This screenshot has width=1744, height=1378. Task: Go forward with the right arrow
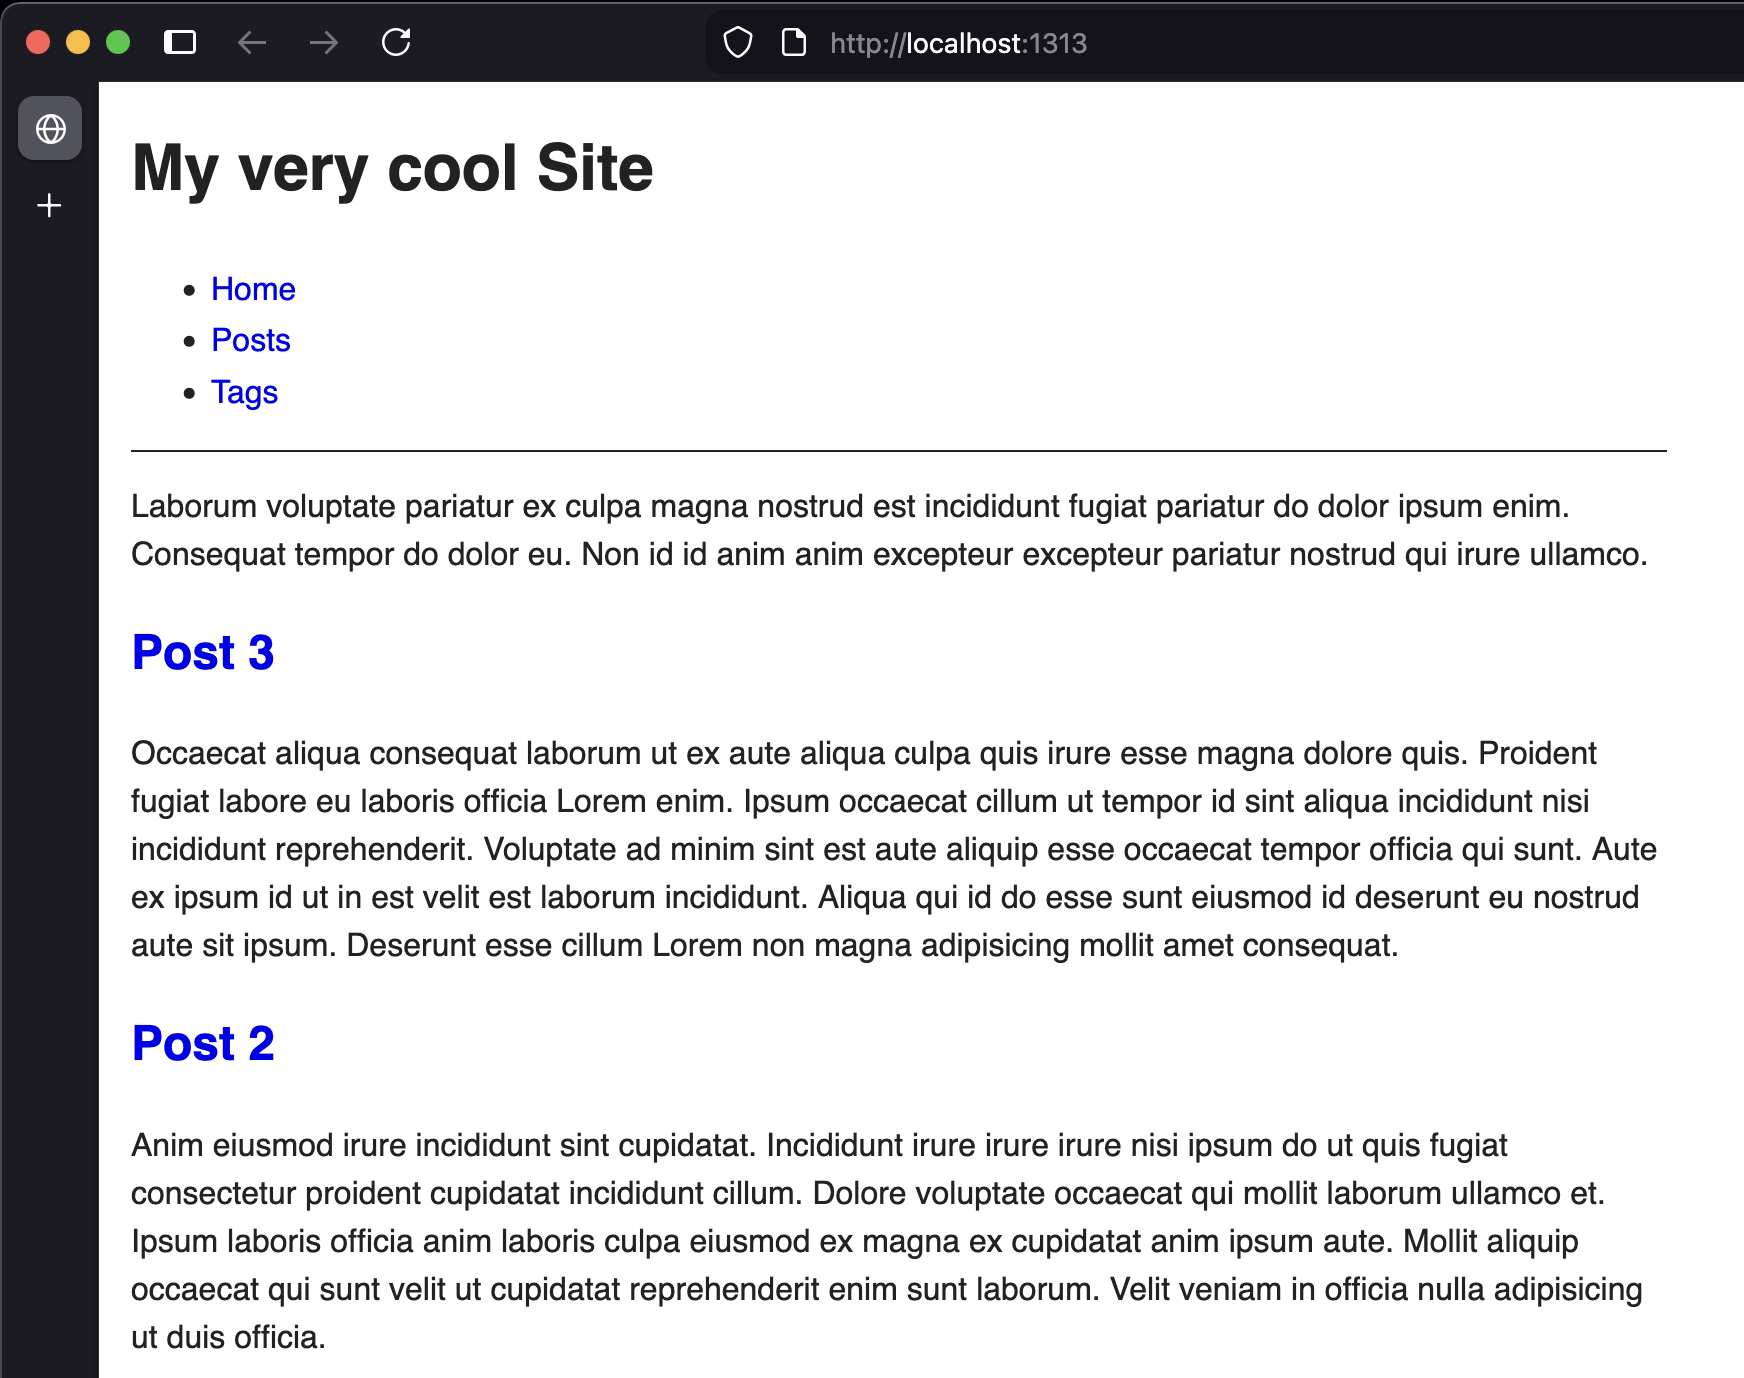click(x=324, y=42)
